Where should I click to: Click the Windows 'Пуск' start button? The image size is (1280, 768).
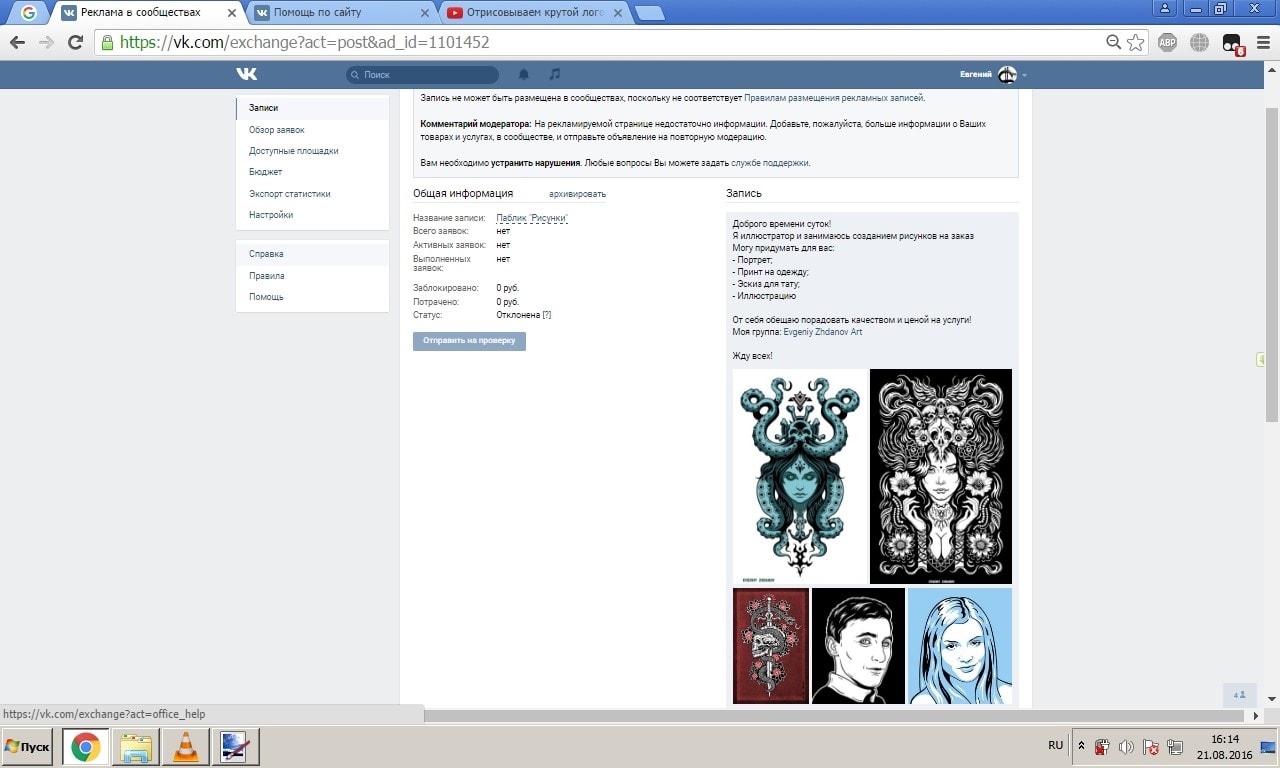(27, 747)
